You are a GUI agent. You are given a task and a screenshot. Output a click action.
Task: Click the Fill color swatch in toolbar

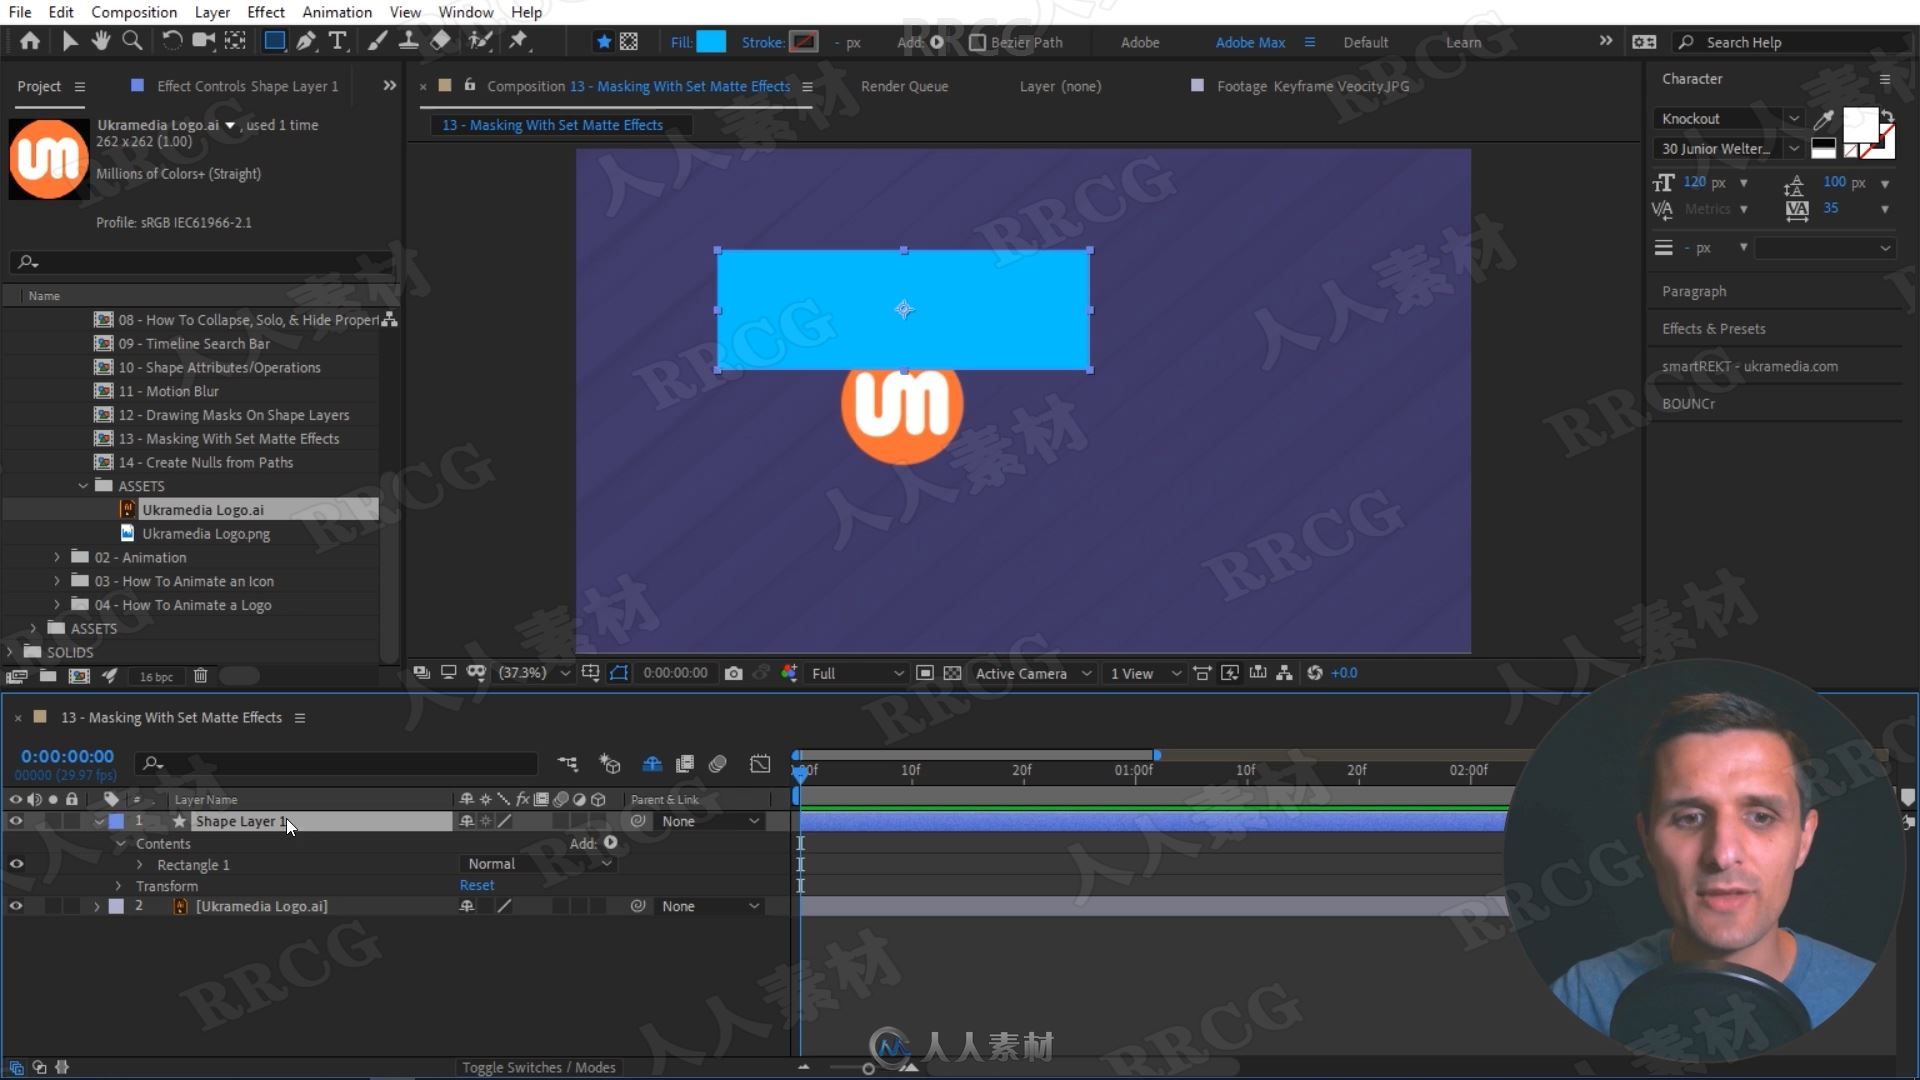point(712,42)
